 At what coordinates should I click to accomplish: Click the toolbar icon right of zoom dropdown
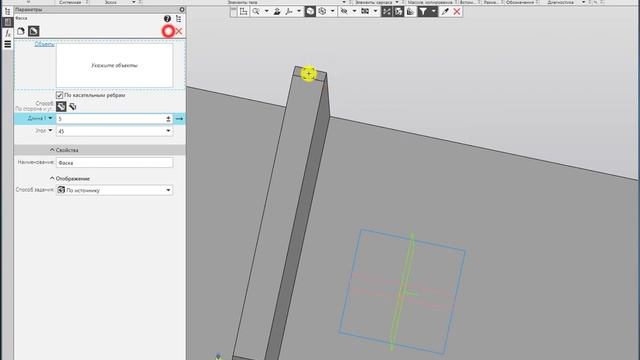pyautogui.click(x=277, y=11)
